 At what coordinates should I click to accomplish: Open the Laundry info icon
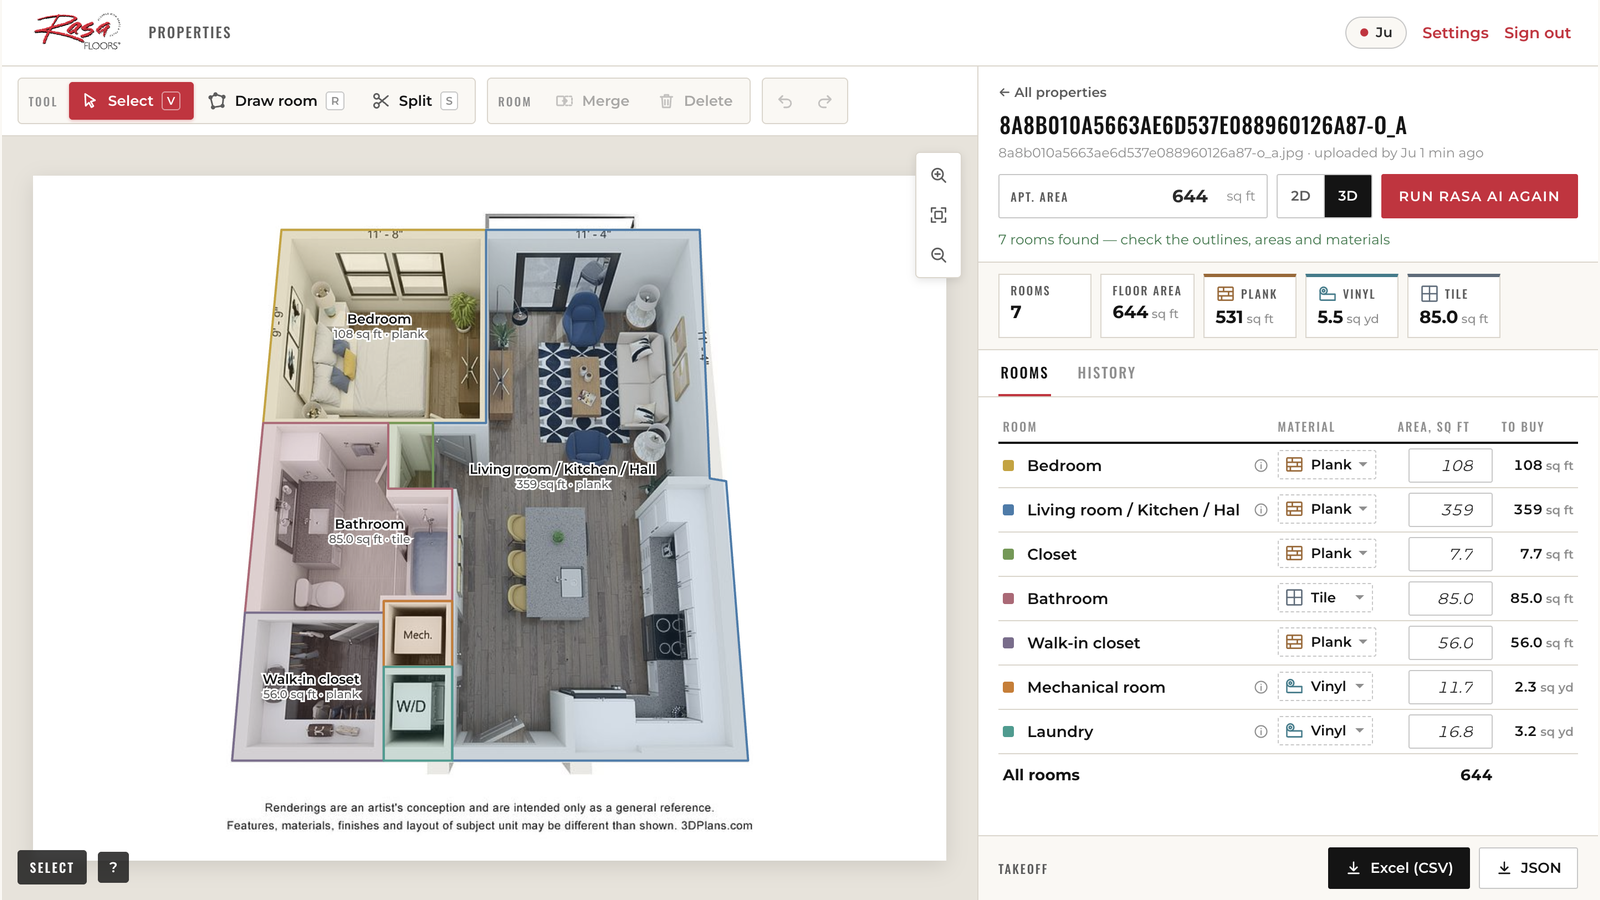[1261, 732]
